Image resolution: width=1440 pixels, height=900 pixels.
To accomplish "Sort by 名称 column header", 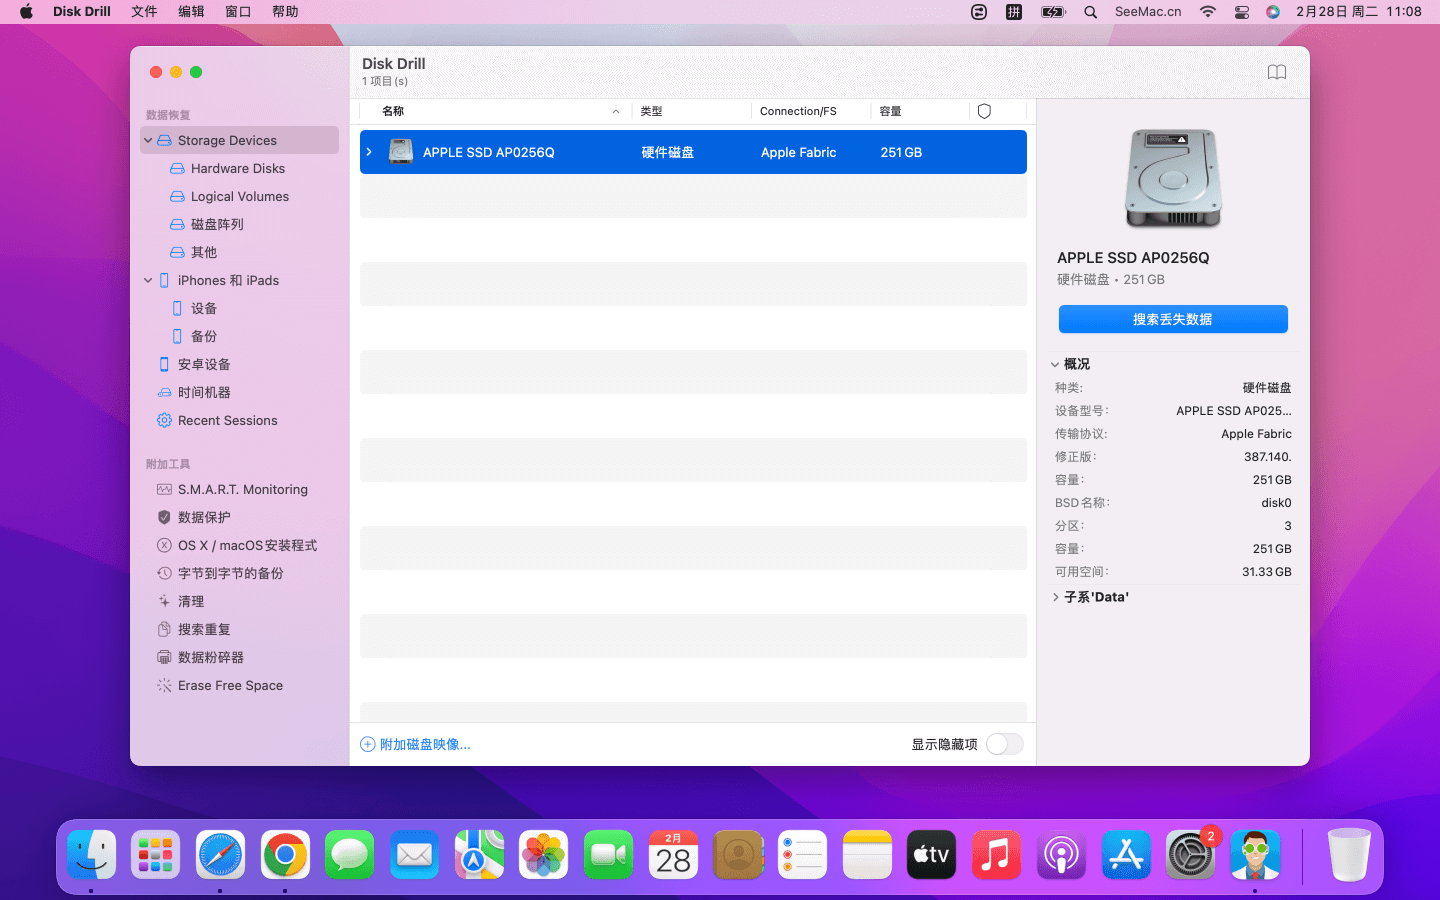I will click(393, 111).
